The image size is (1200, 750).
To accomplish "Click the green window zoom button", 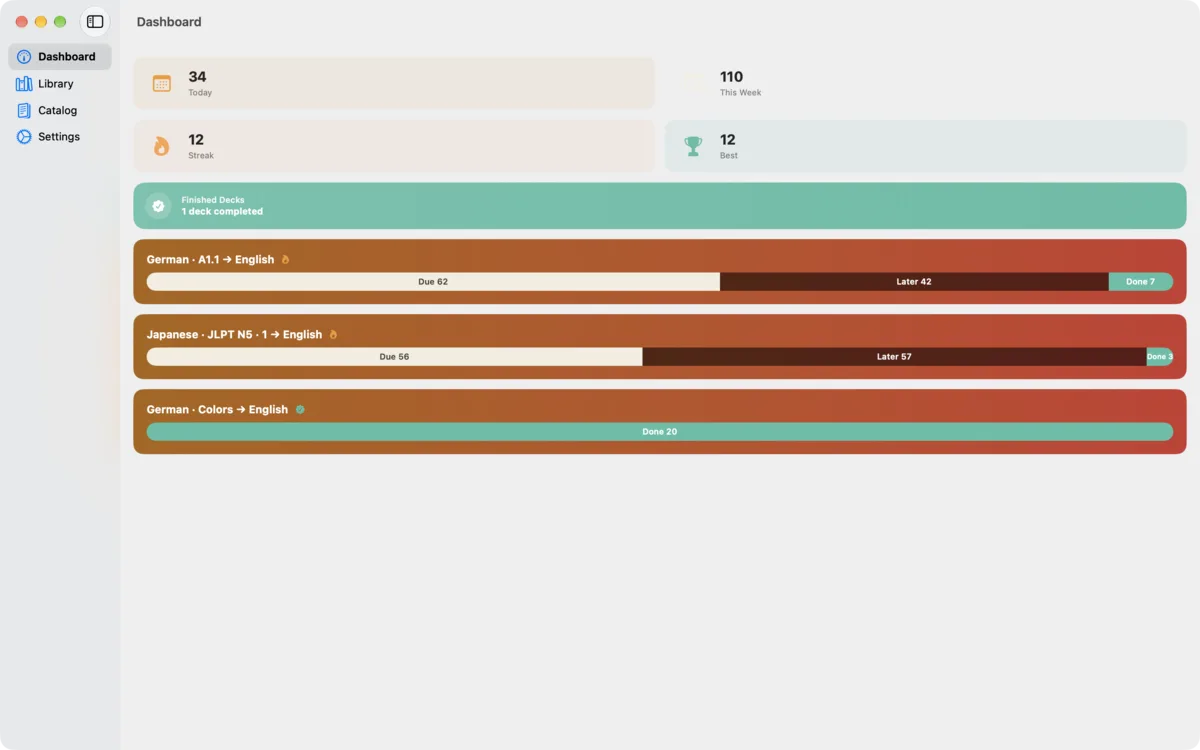I will (x=60, y=22).
